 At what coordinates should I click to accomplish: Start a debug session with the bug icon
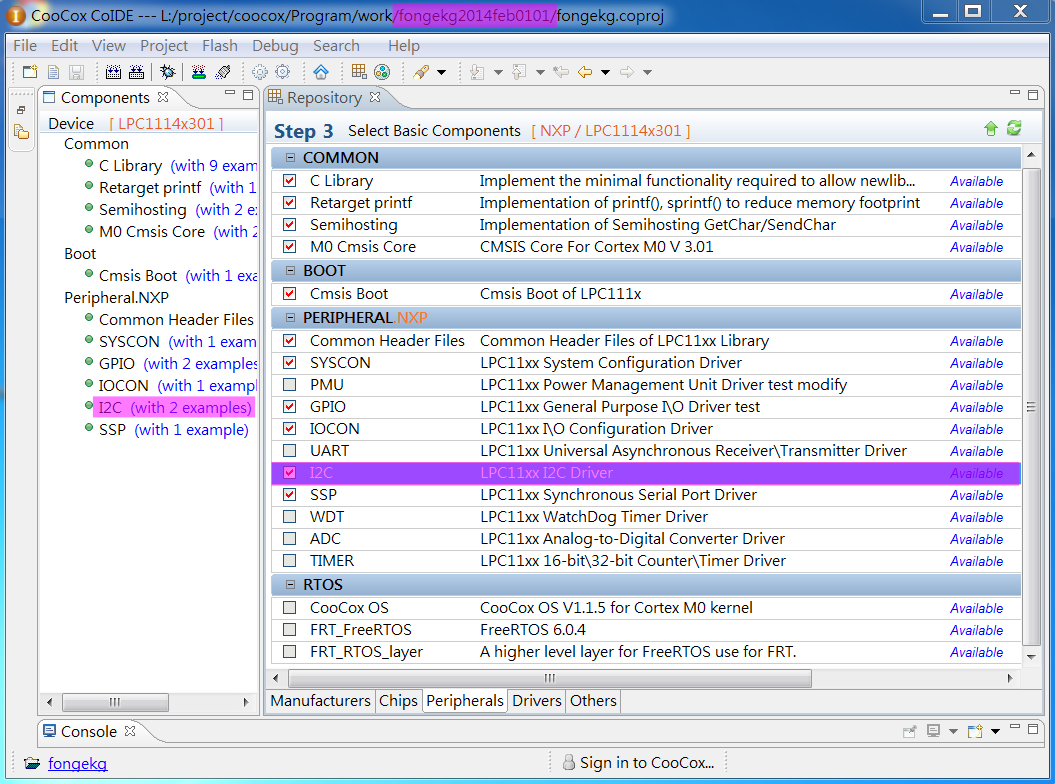[x=167, y=71]
